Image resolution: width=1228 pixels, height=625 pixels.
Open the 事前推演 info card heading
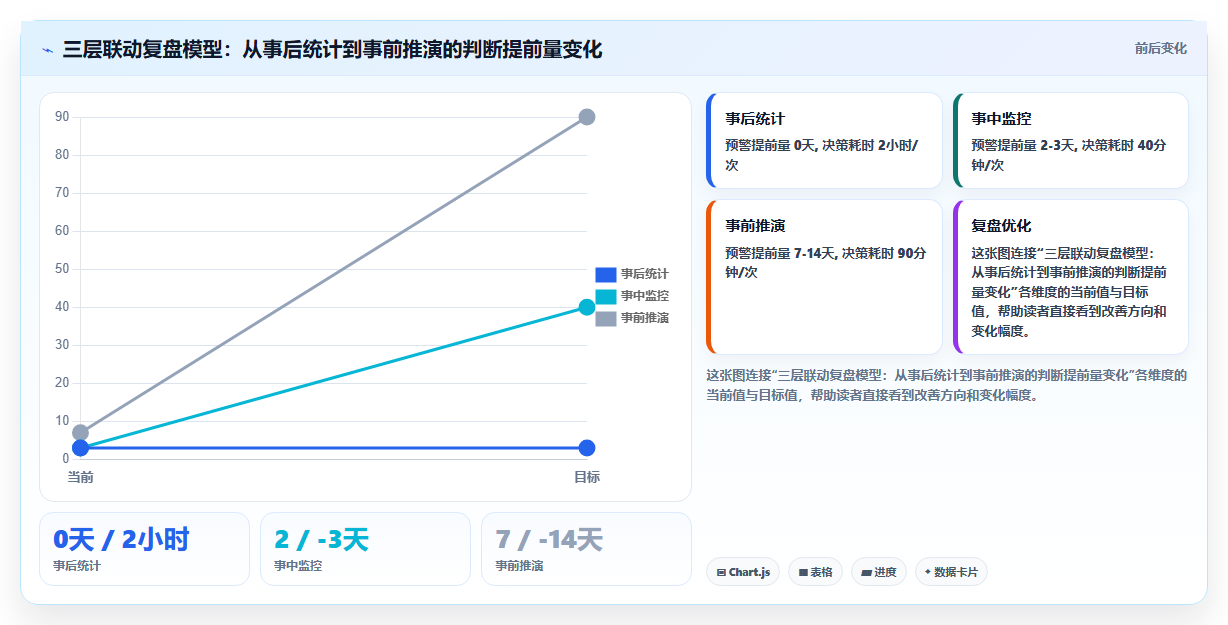(755, 226)
